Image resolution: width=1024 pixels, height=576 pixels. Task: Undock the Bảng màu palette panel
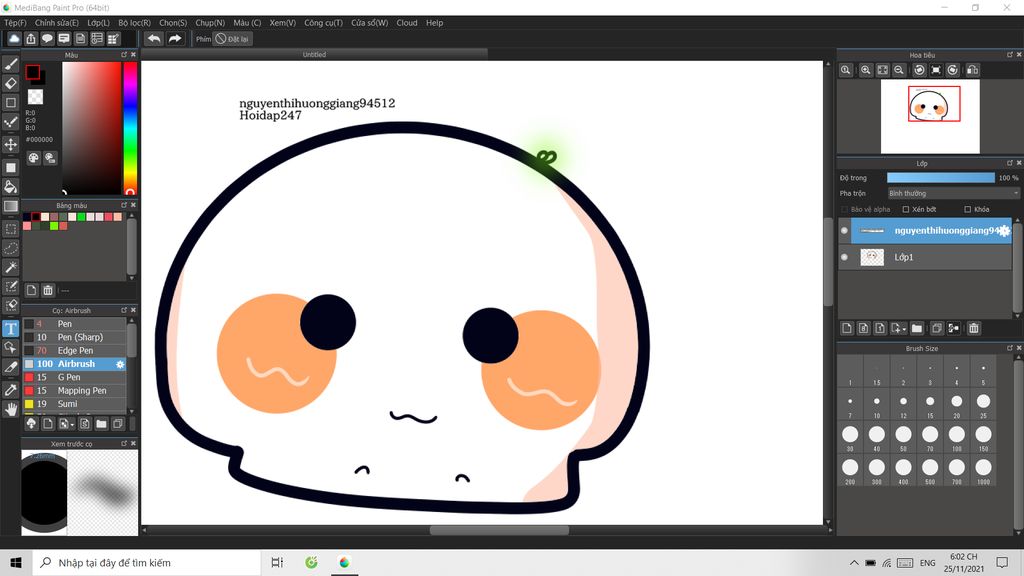(x=124, y=205)
